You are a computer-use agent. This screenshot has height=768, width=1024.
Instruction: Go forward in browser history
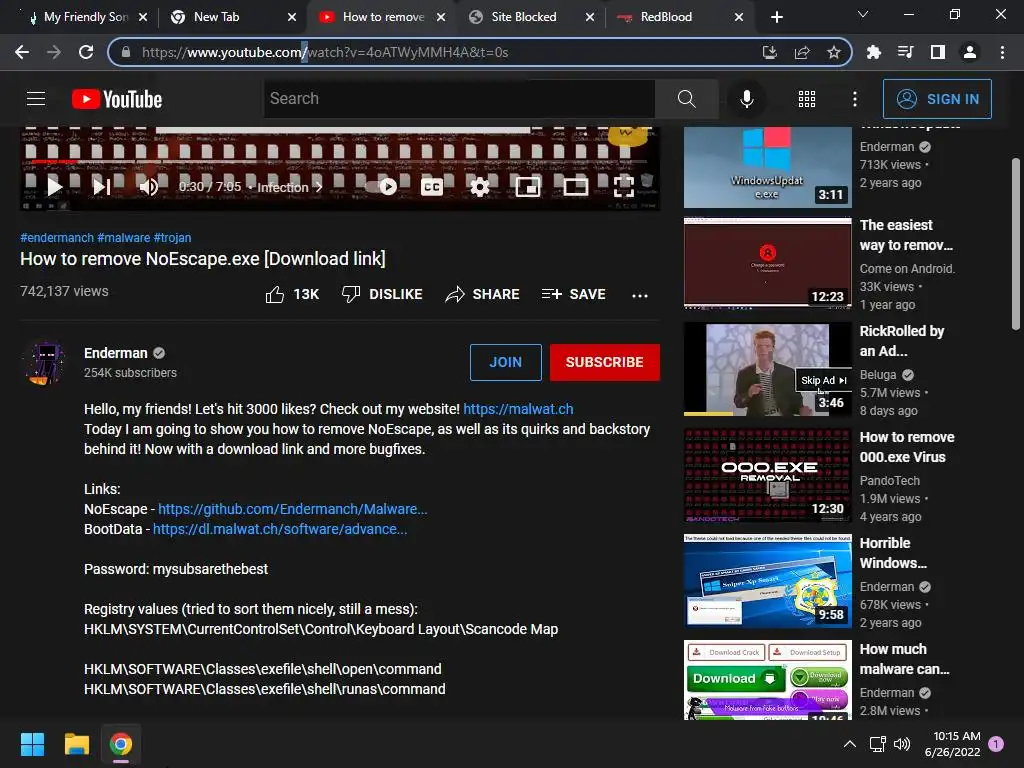click(54, 52)
